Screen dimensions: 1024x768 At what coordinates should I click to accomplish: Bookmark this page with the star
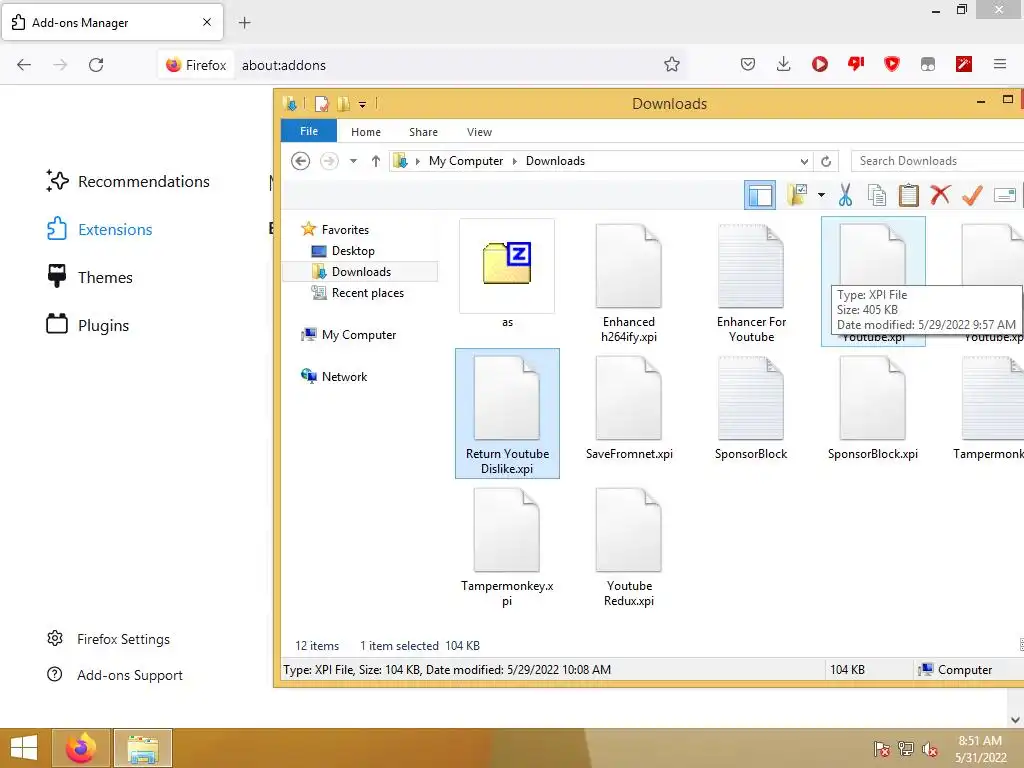point(671,64)
